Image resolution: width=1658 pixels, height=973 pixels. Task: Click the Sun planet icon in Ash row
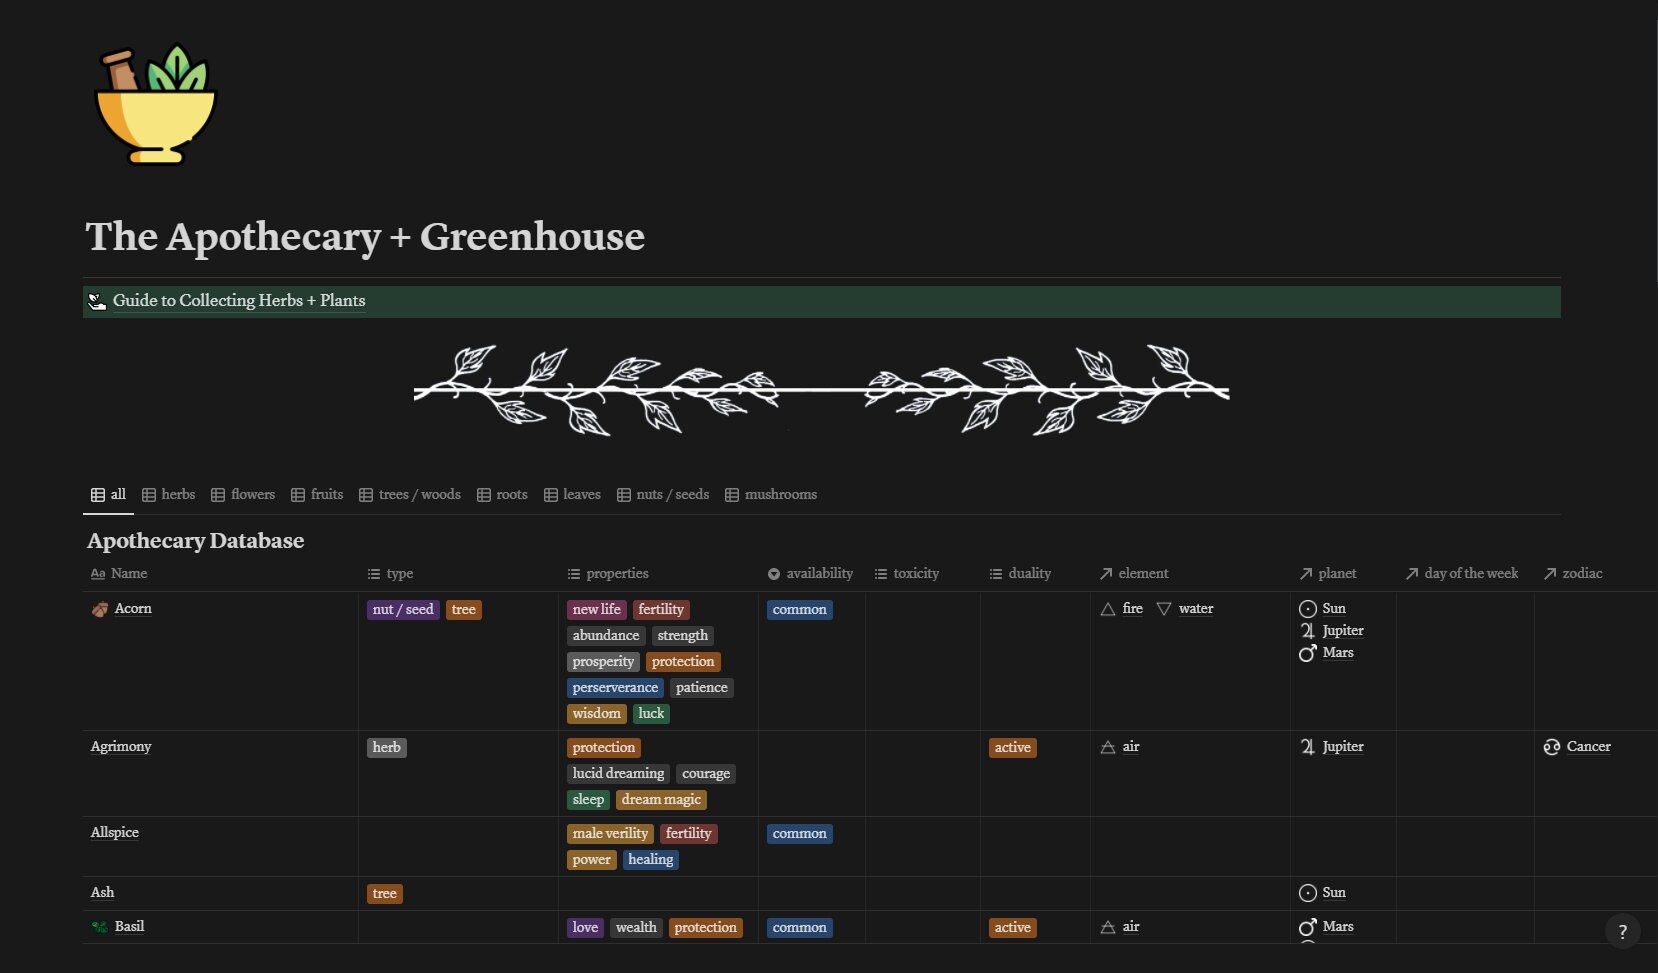[1308, 893]
